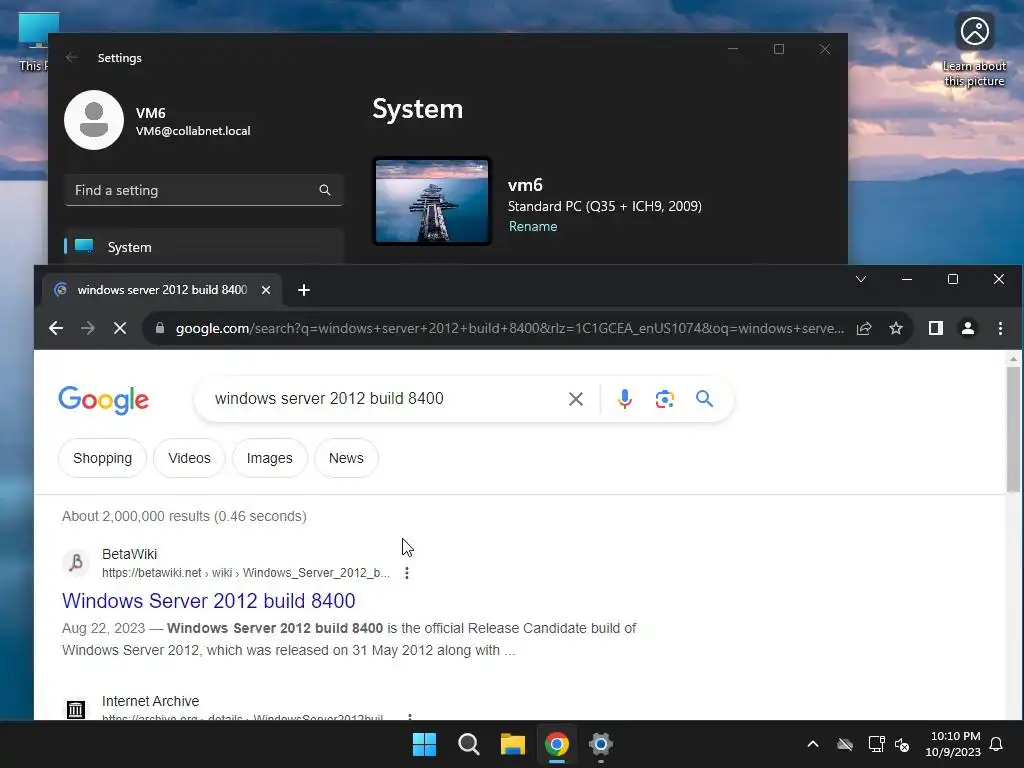Click the Settings back arrow
Viewport: 1024px width, 768px height.
[72, 57]
